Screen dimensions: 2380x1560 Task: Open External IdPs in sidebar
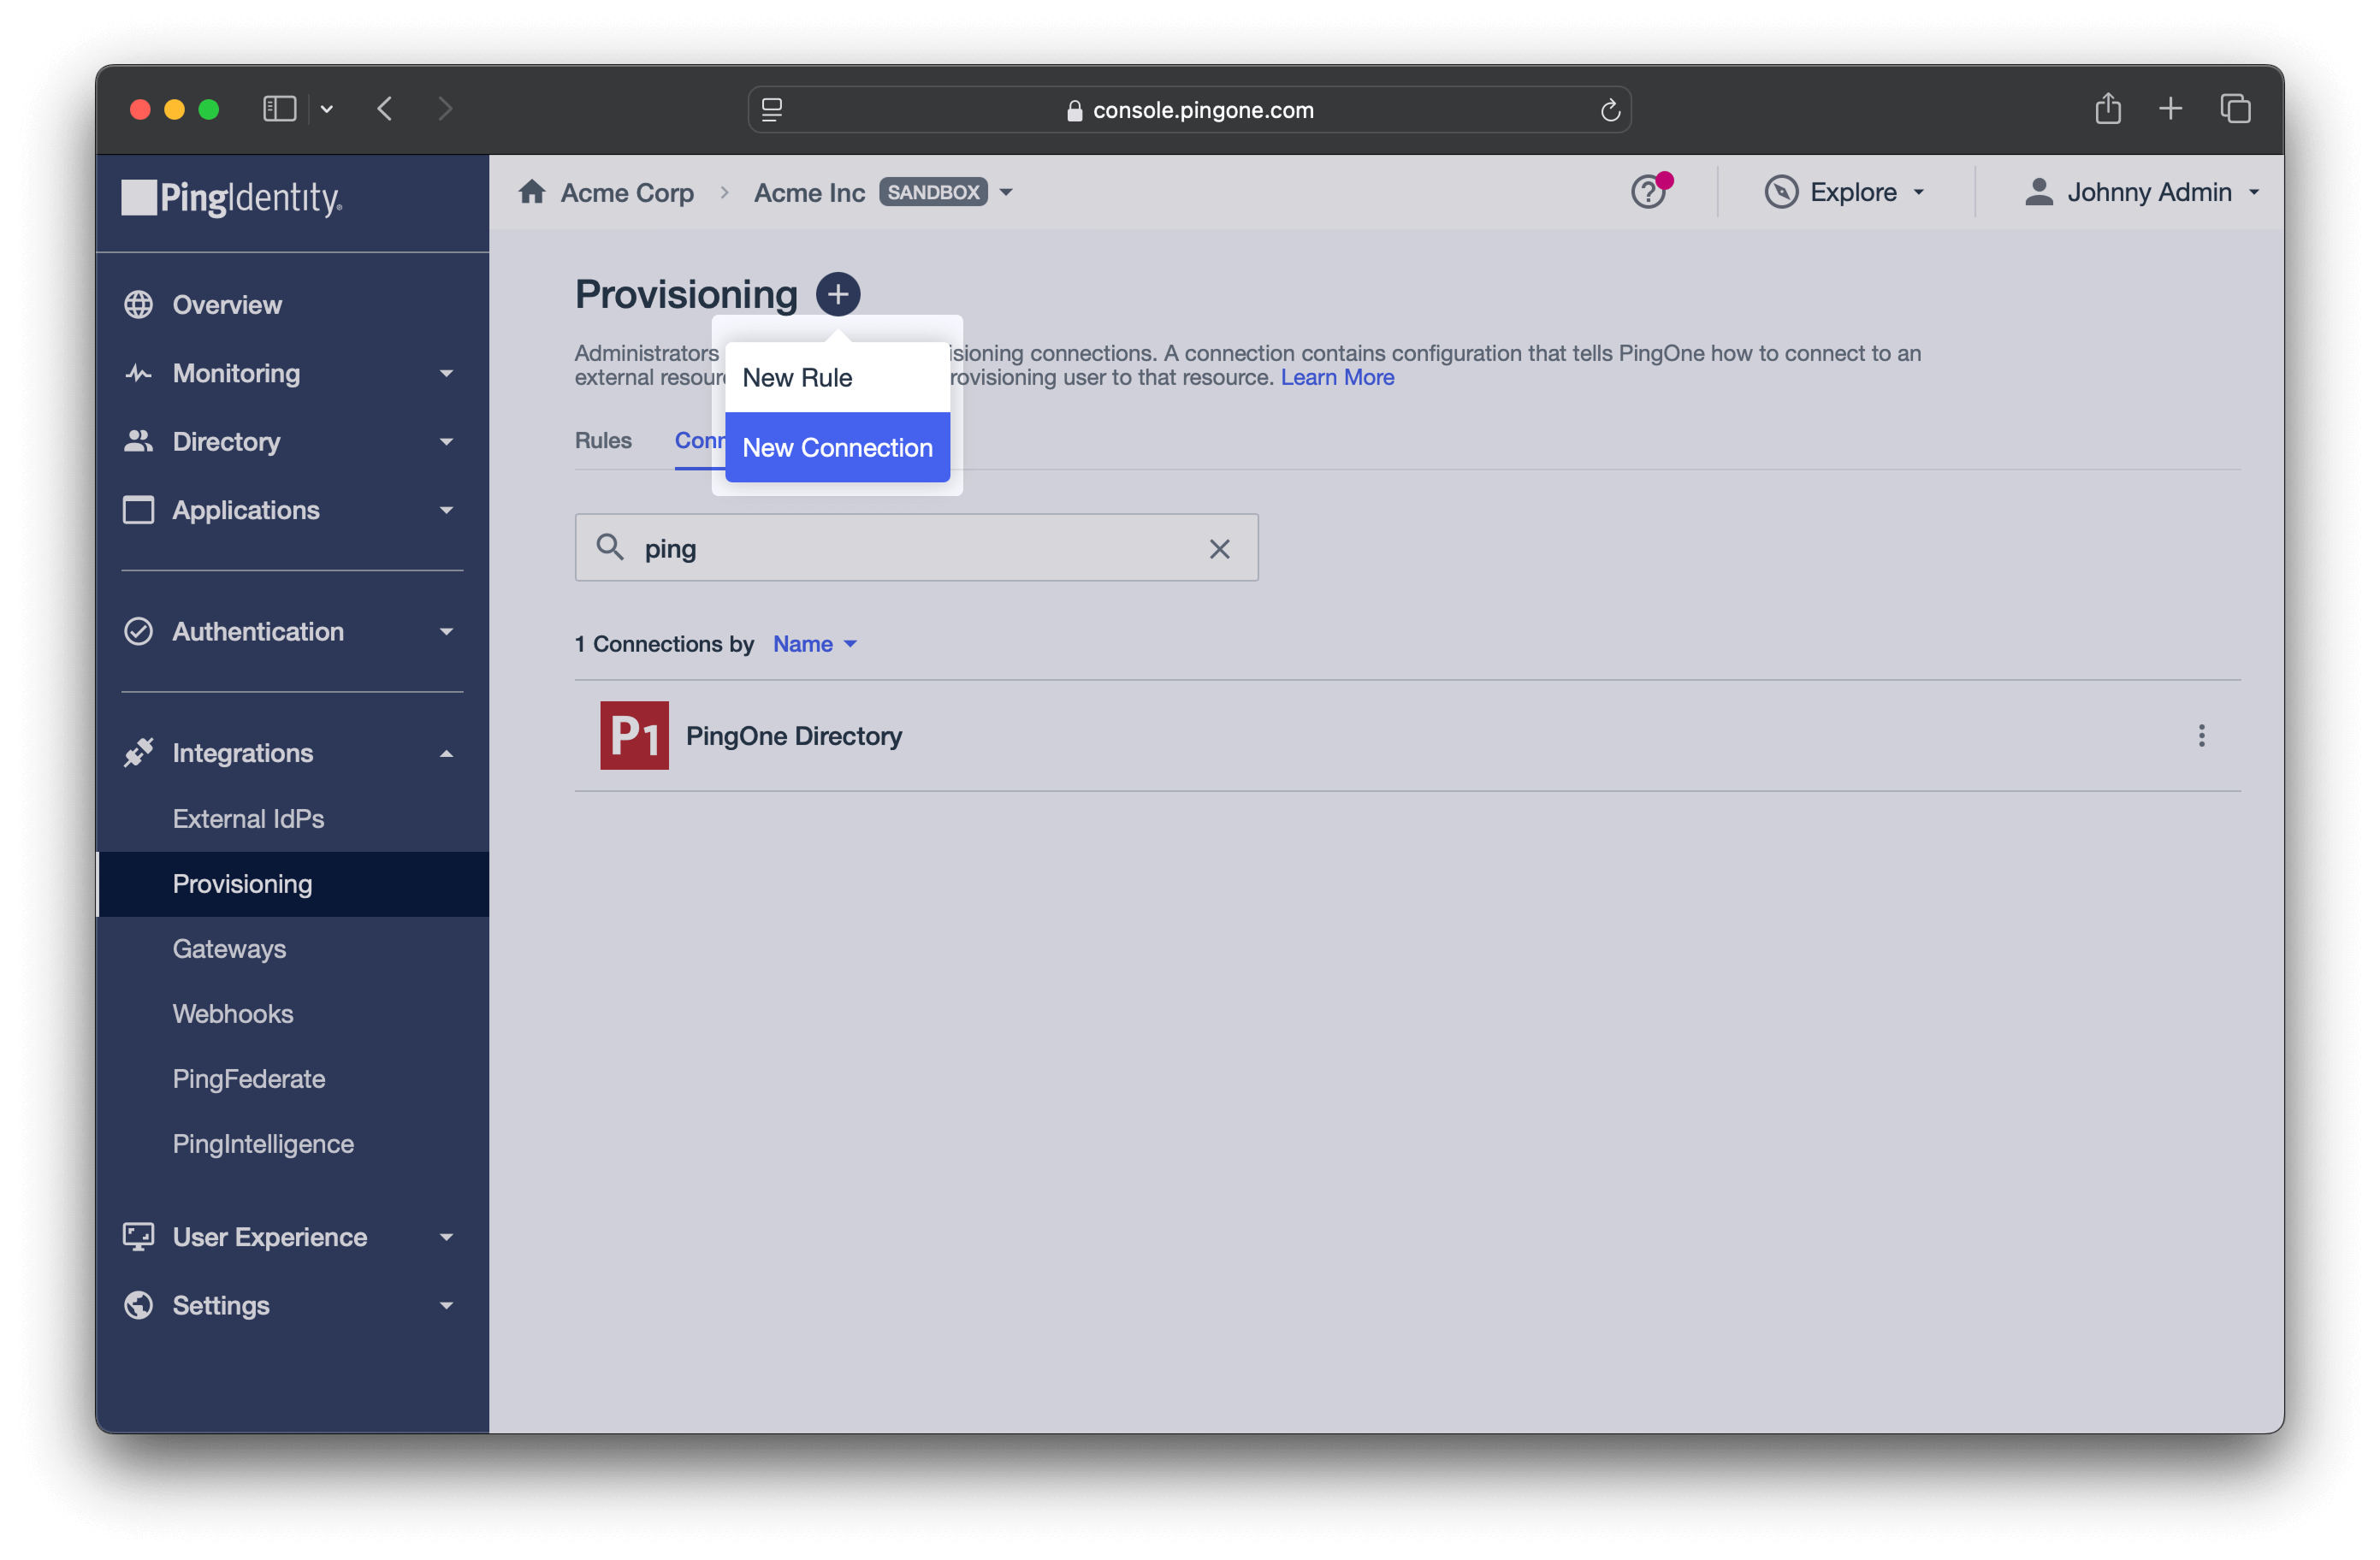click(248, 818)
